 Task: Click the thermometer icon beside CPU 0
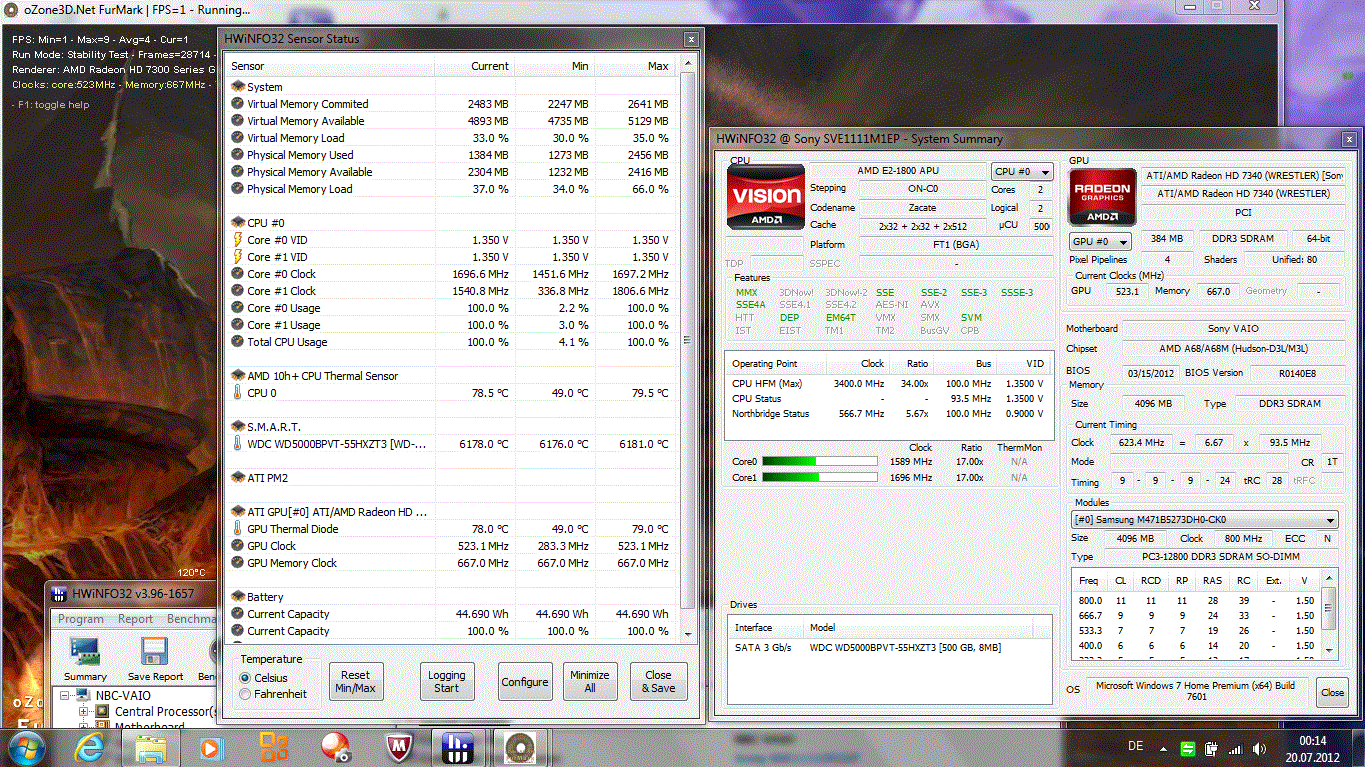pyautogui.click(x=237, y=393)
